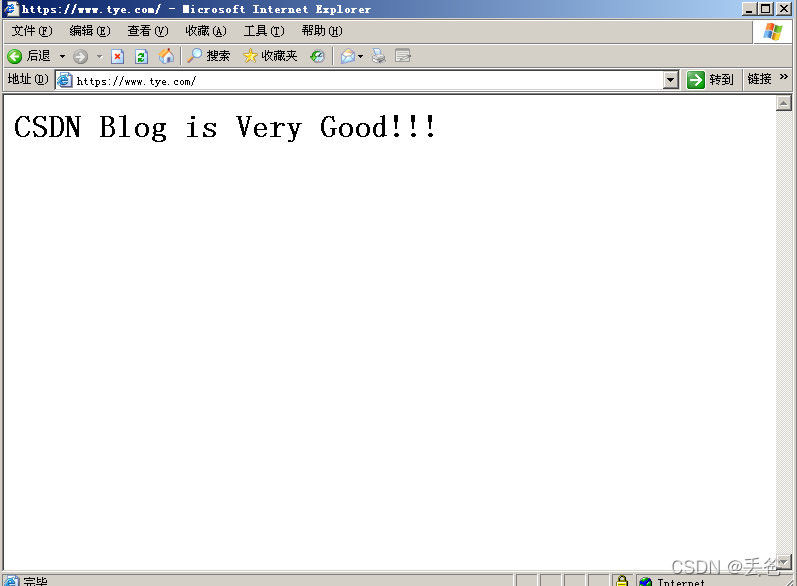797x586 pixels.
Task: Open the 查看(V) menu
Action: pyautogui.click(x=148, y=31)
